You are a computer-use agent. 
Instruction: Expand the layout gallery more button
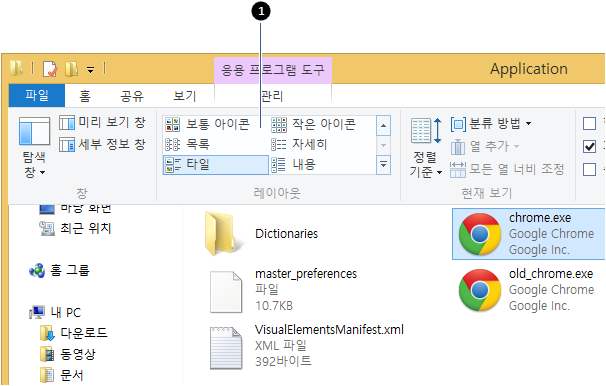coord(383,165)
